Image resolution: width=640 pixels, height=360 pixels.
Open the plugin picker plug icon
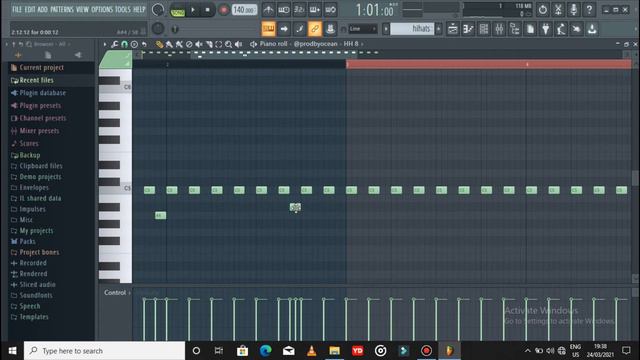click(x=546, y=29)
